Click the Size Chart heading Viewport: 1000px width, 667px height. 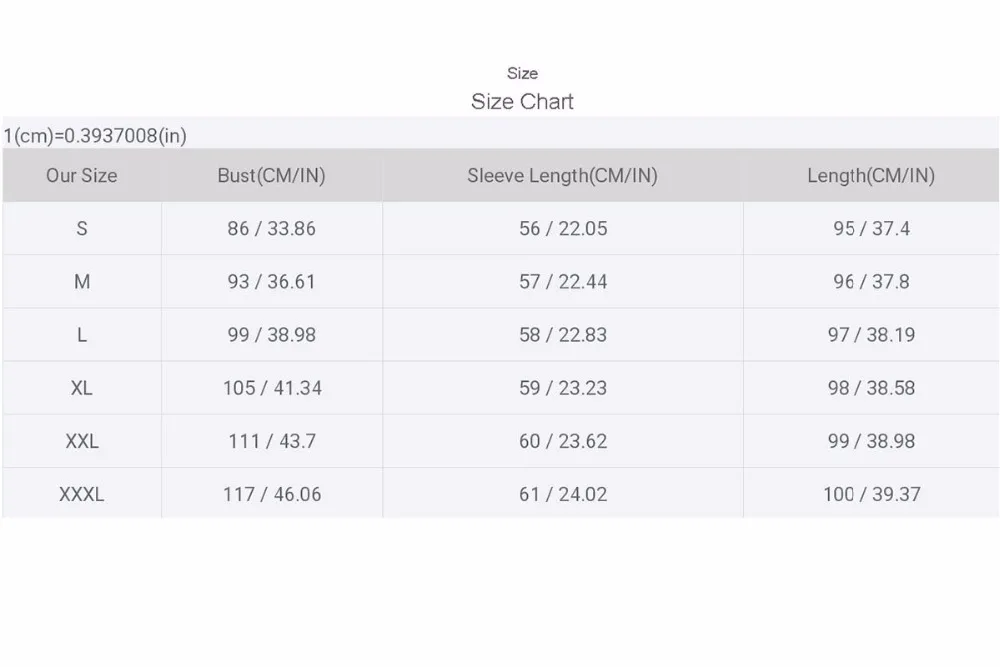coord(522,101)
